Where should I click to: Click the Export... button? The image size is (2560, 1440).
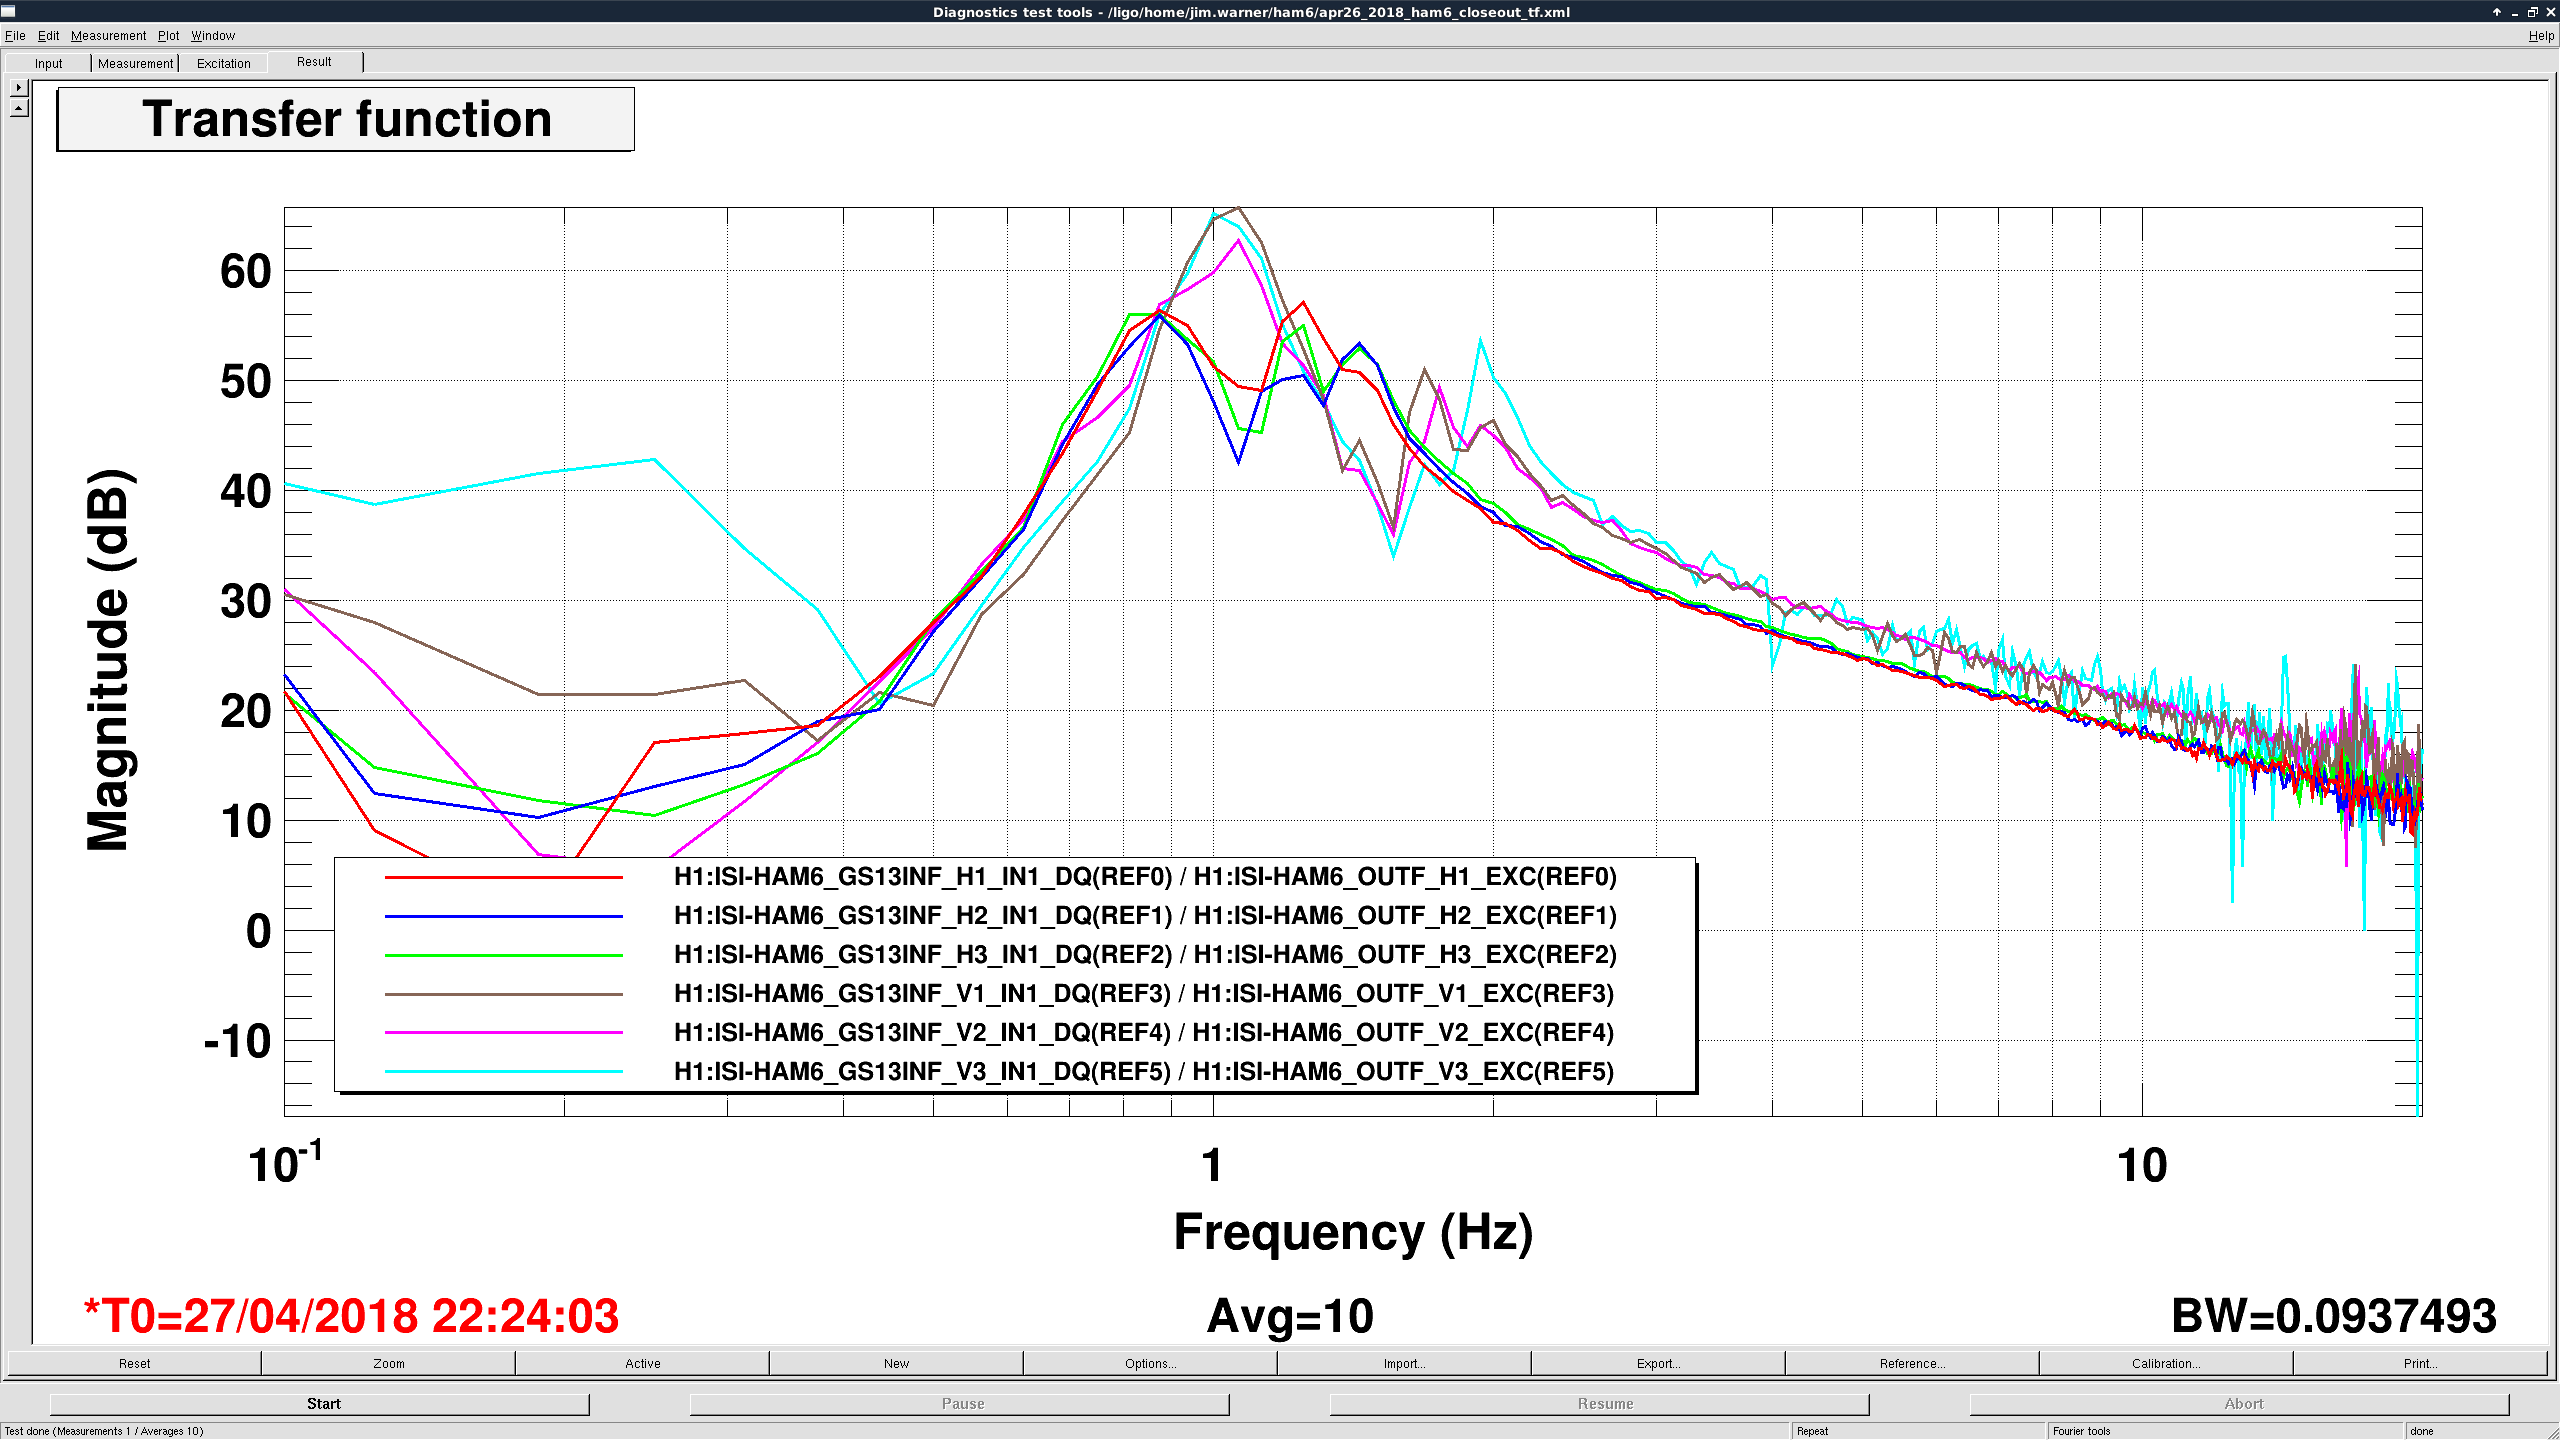point(1658,1363)
